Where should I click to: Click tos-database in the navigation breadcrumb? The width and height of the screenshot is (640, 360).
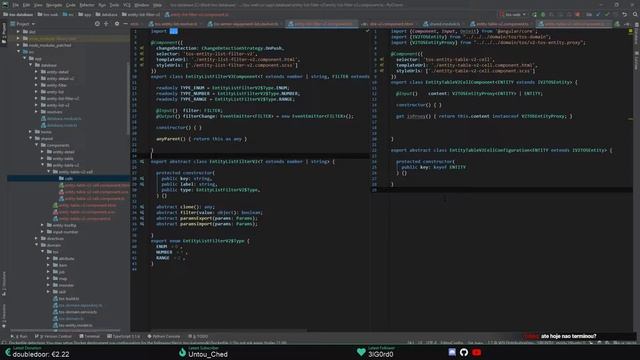[18, 14]
